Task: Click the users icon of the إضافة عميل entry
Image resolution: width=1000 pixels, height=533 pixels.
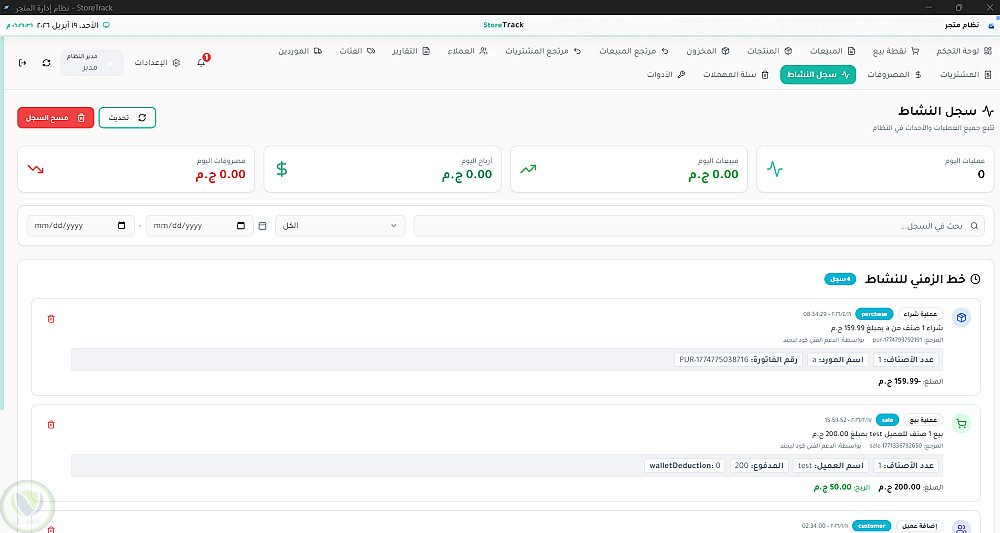Action: (x=961, y=528)
